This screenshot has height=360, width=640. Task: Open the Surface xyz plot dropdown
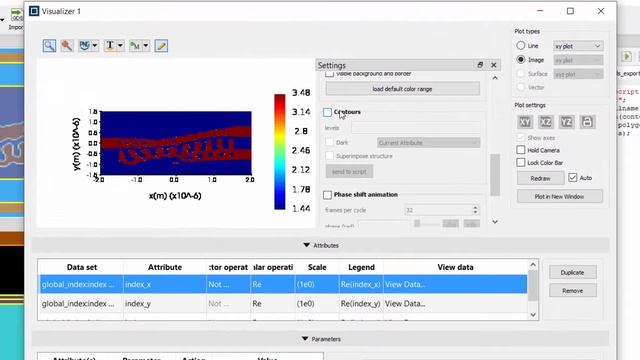[x=578, y=74]
